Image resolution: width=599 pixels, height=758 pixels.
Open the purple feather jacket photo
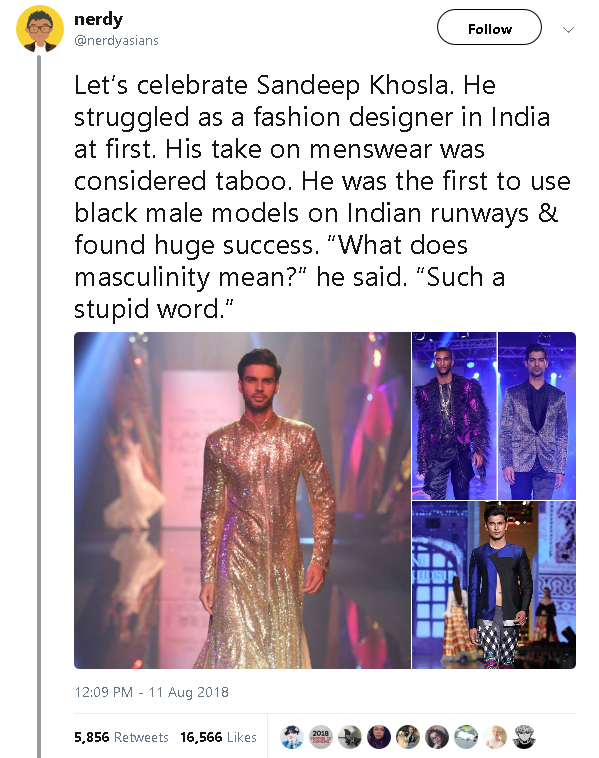pos(454,416)
